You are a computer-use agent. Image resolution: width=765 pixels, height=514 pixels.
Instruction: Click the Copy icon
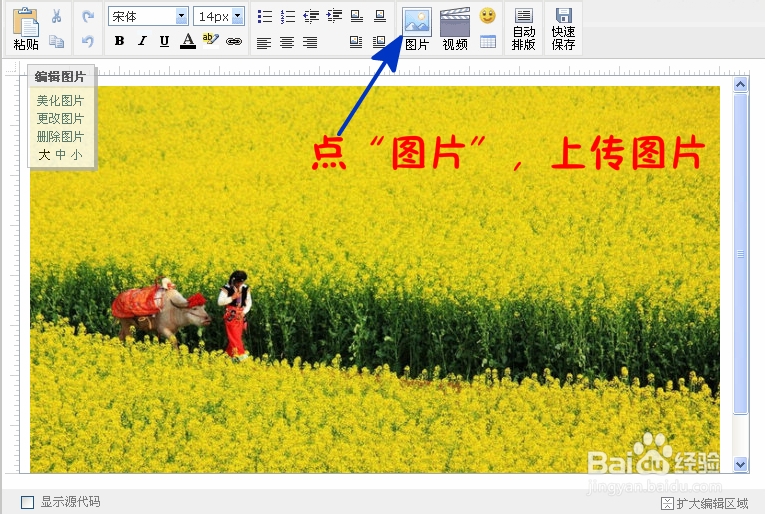[x=57, y=42]
